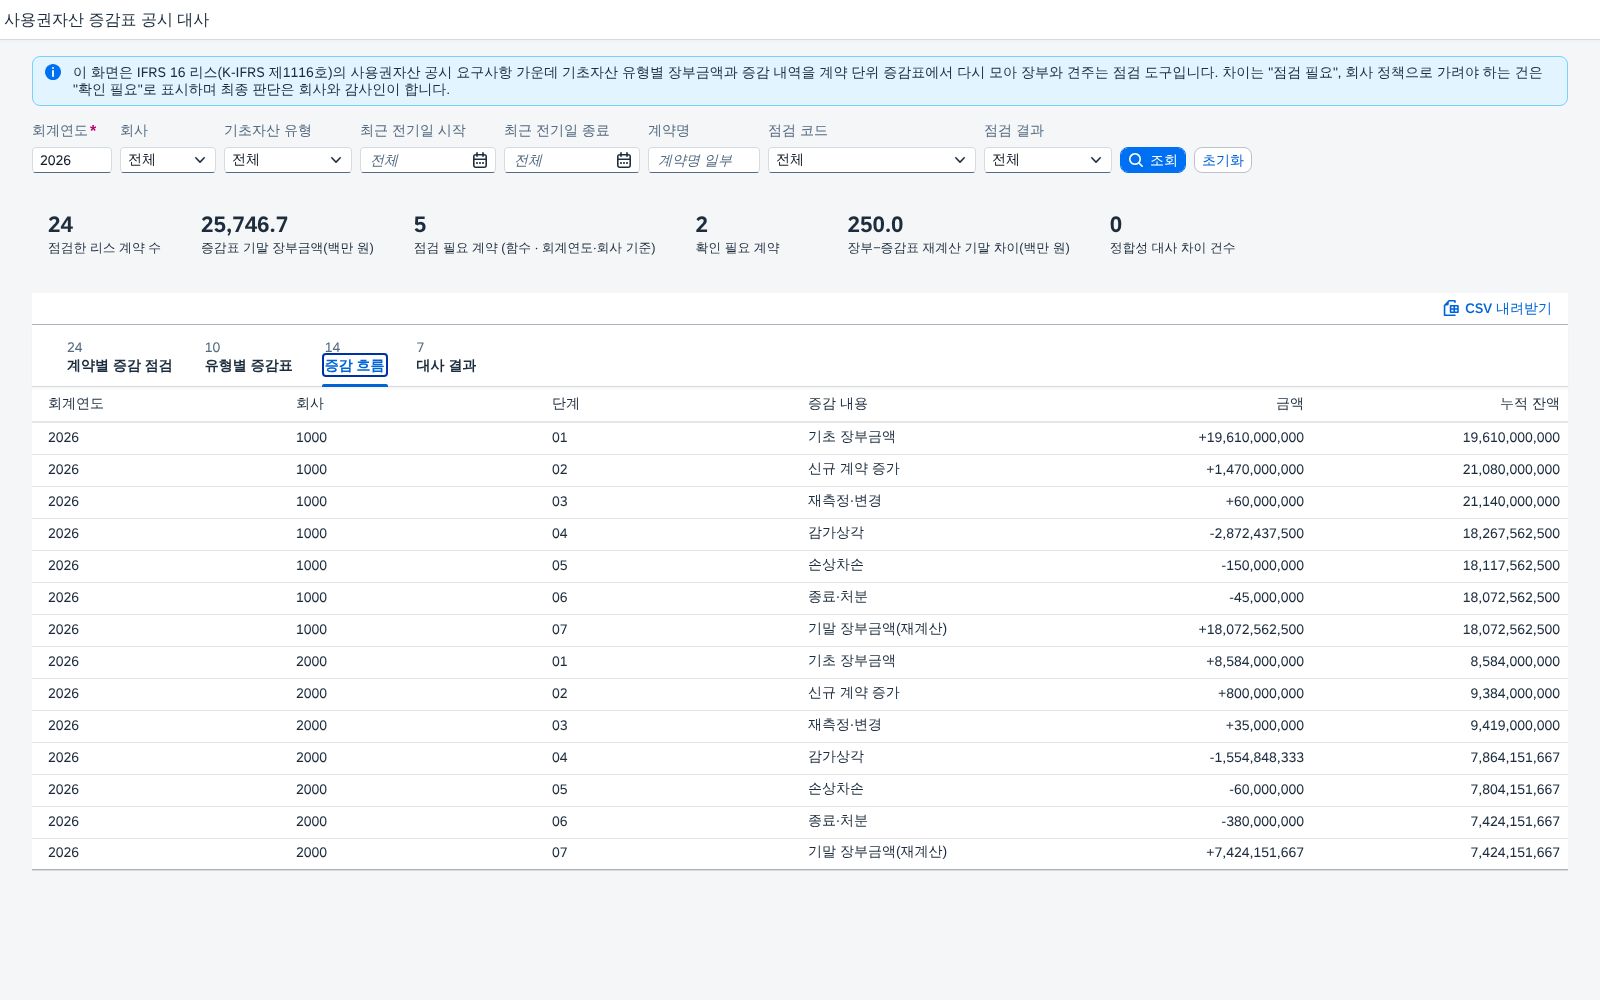
Task: Click the 25,746.7 기말 장부금액 KPI
Action: (287, 234)
